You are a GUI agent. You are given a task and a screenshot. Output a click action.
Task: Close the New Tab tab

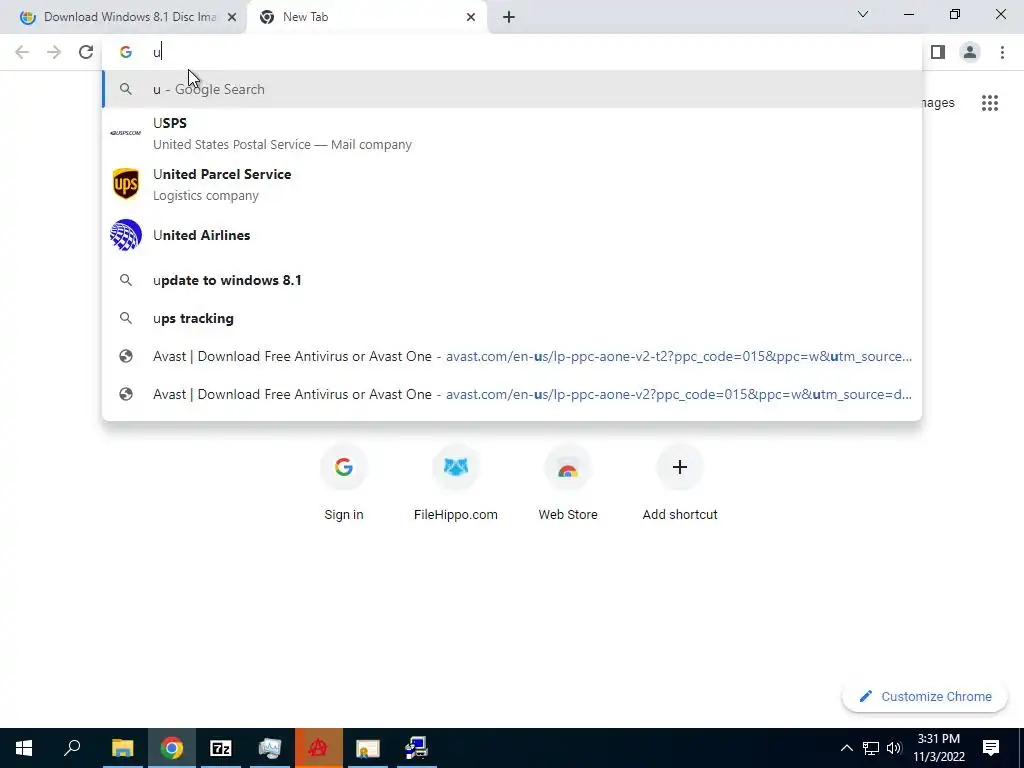coord(471,17)
